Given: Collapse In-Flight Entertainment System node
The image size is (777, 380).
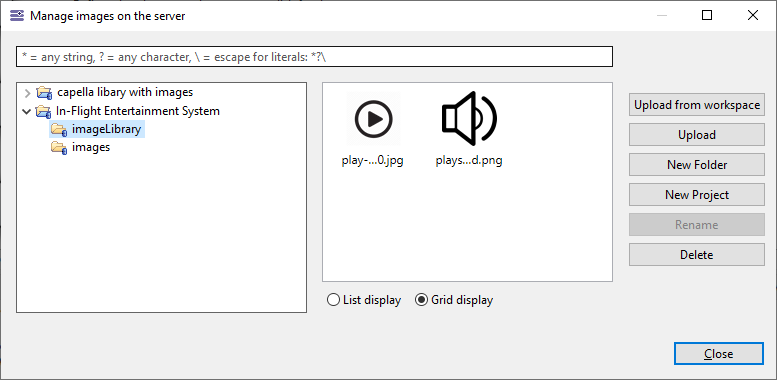Looking at the screenshot, I should (x=27, y=111).
